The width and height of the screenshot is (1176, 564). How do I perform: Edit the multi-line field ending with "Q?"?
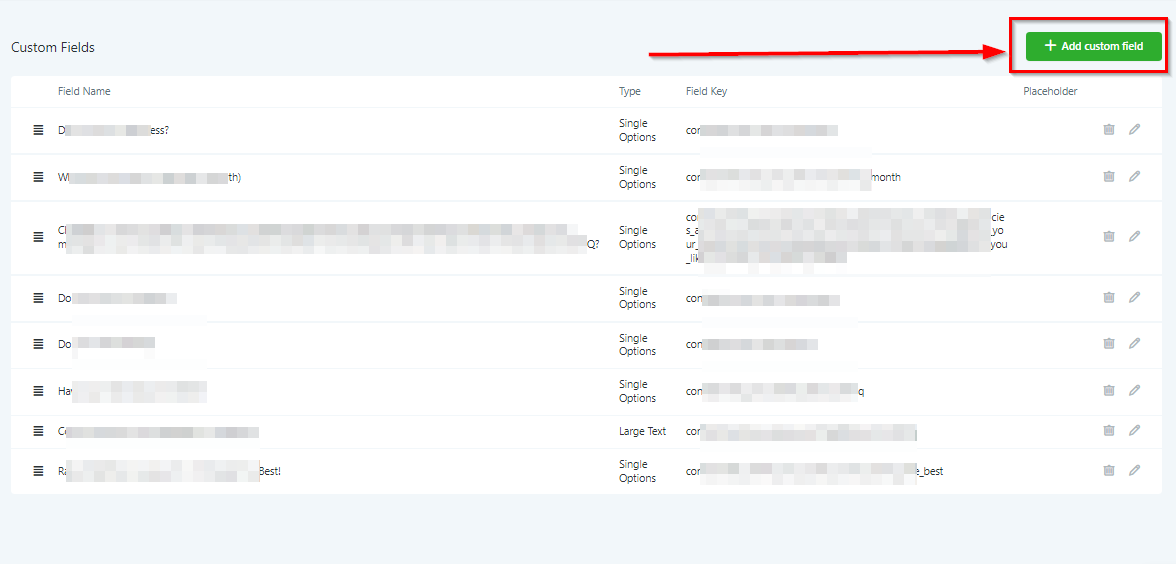click(x=1134, y=237)
